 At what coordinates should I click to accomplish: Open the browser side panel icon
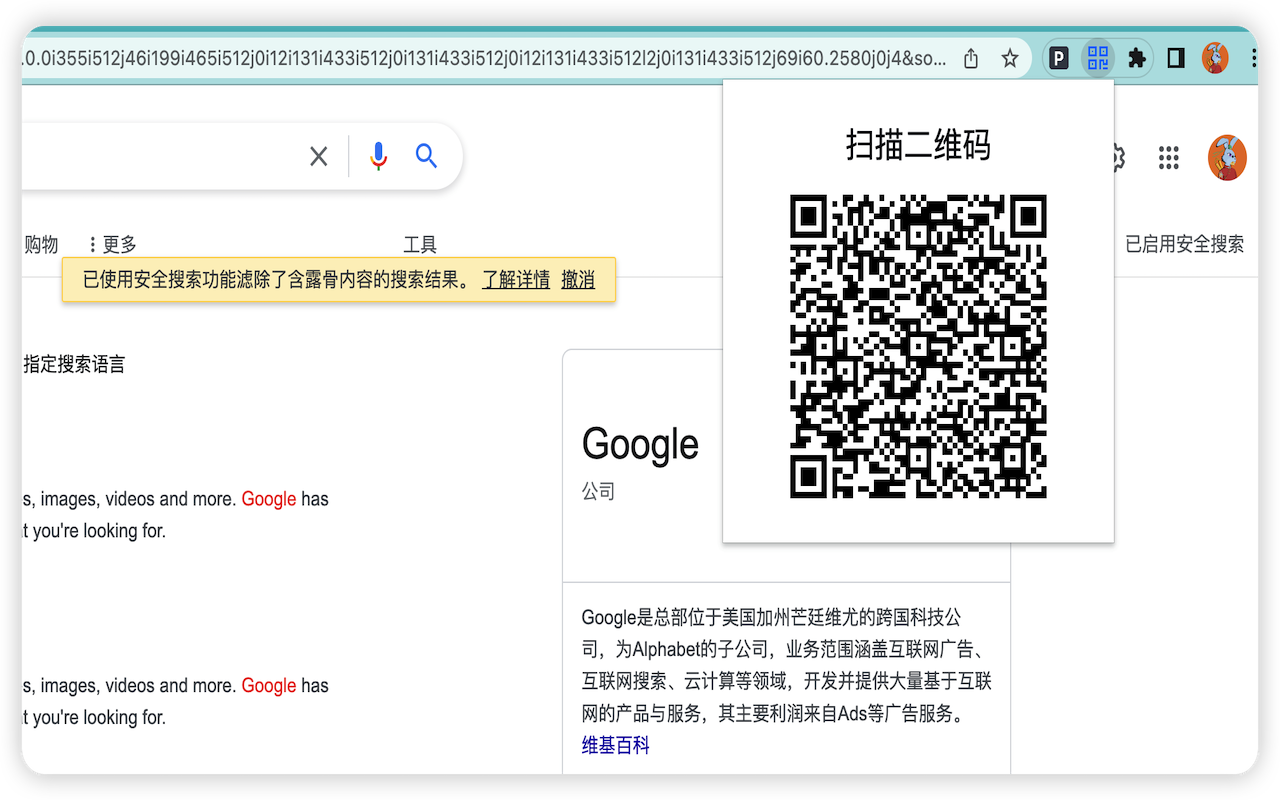click(1176, 59)
